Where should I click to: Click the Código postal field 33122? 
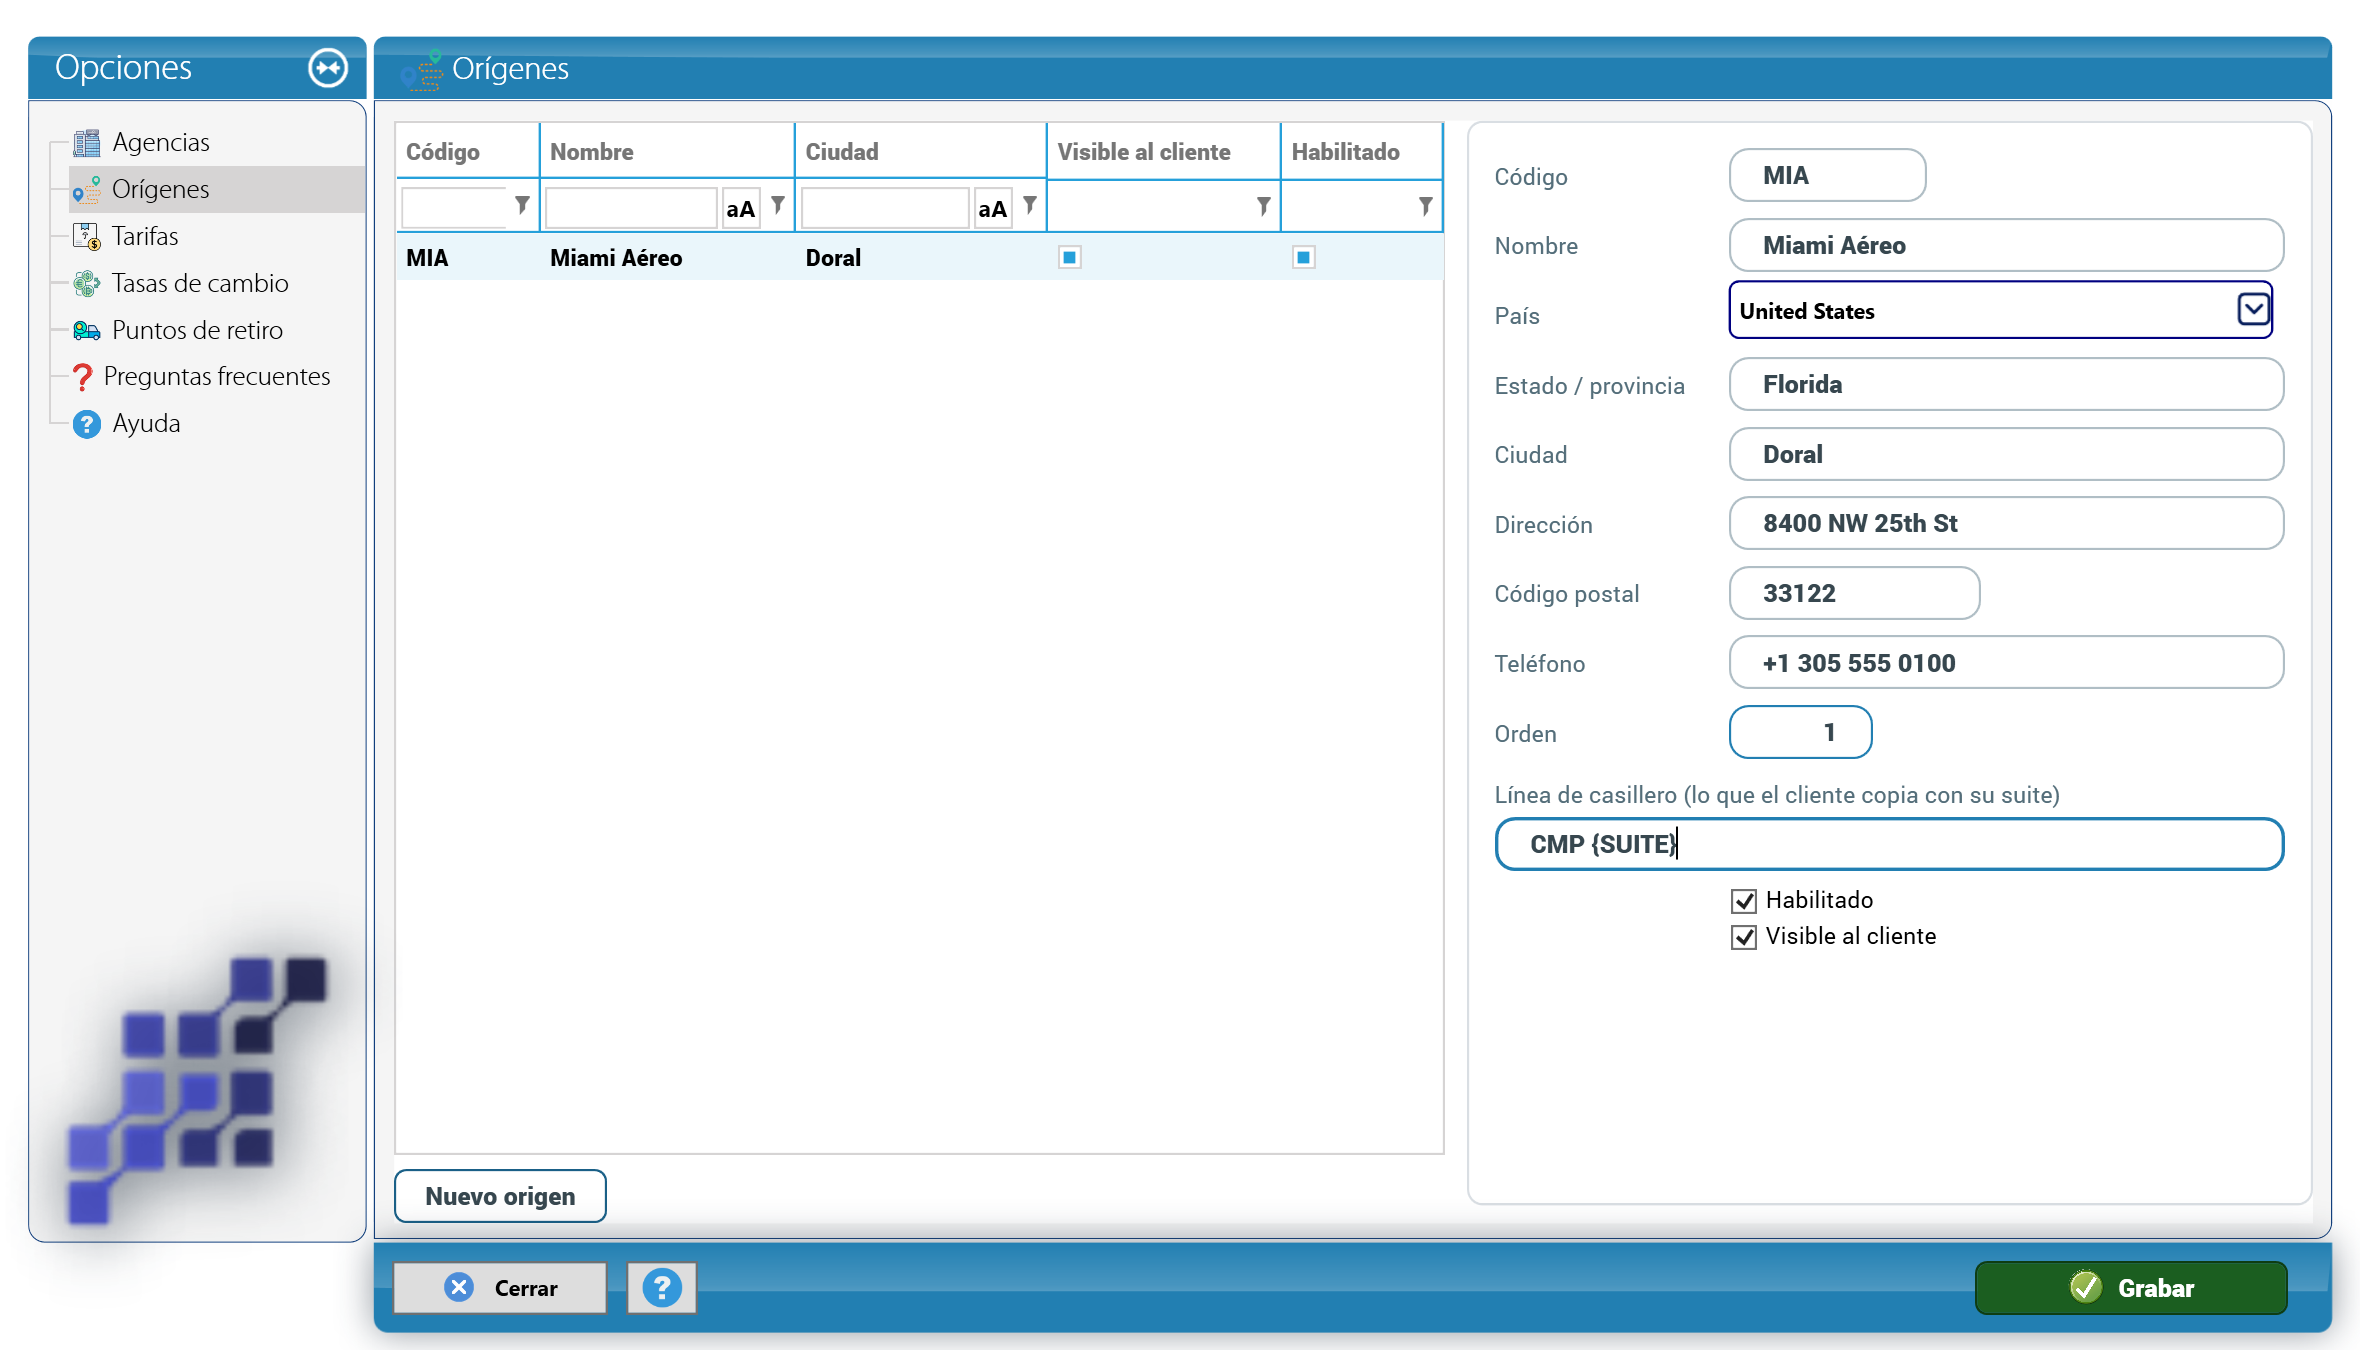[x=1854, y=594]
